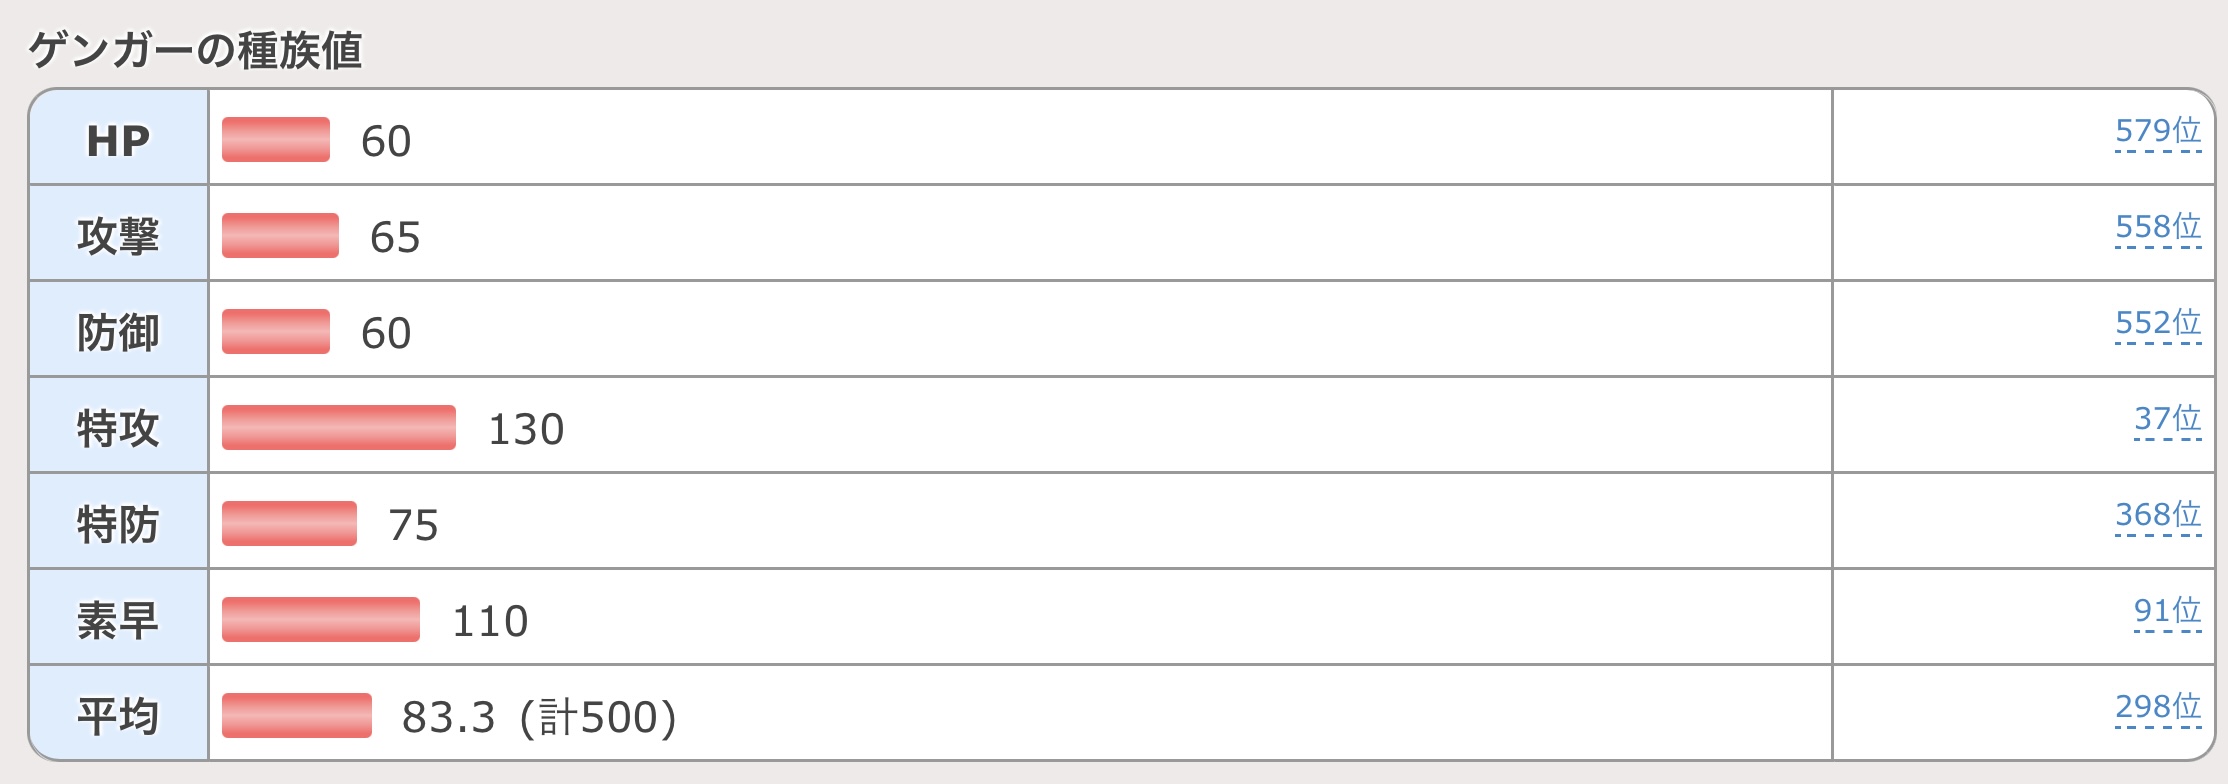Click the 579位 HP ranking link

(2157, 131)
